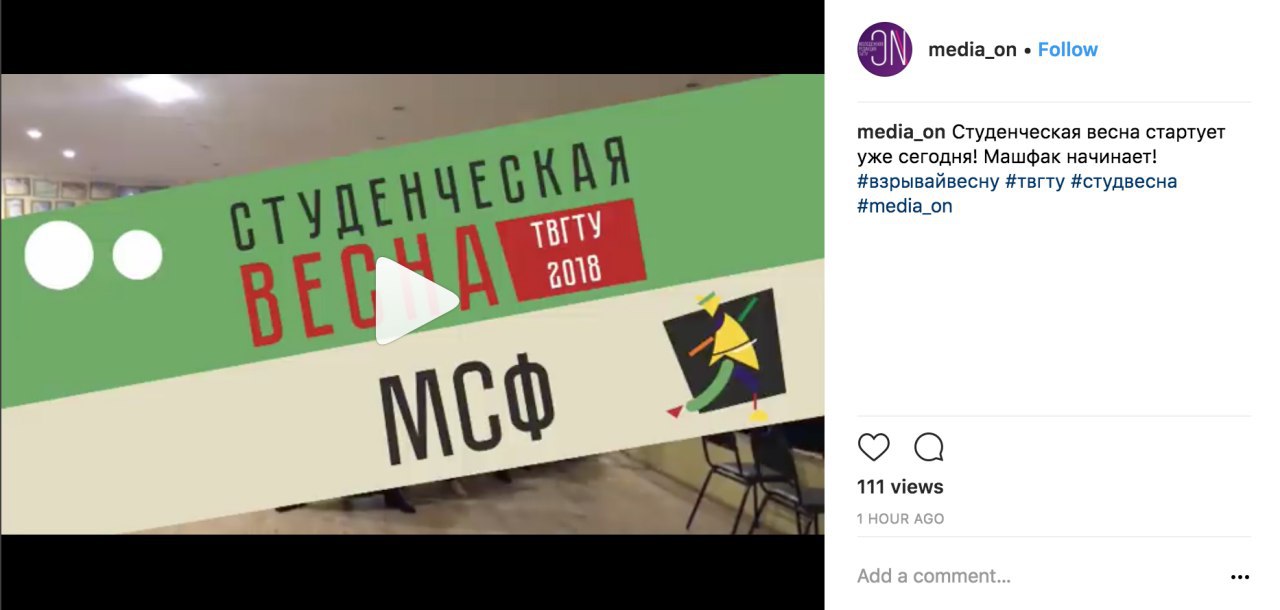Play the Студенческая весна video
1280x610 pixels.
(x=415, y=300)
